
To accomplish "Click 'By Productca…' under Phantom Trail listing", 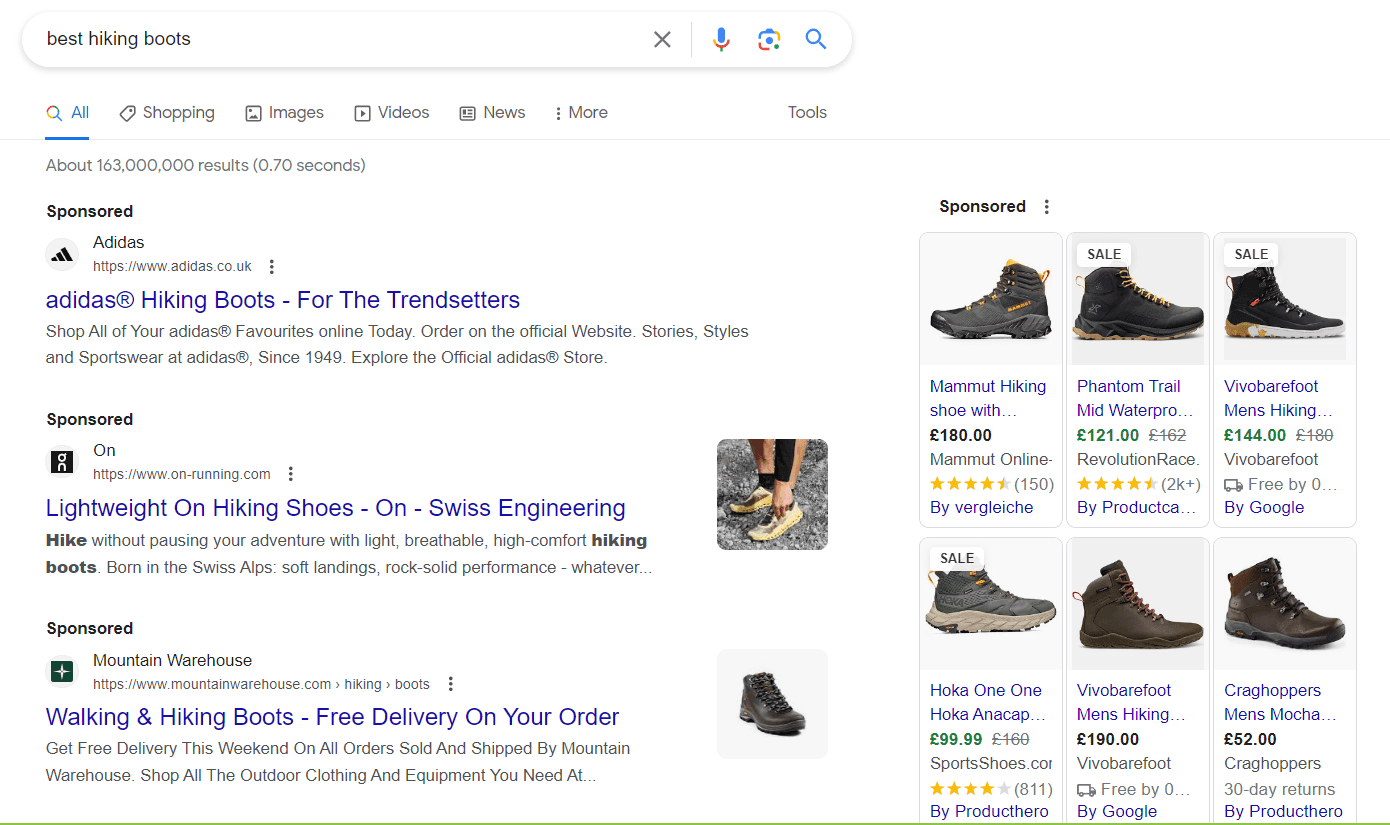I will tap(1137, 507).
